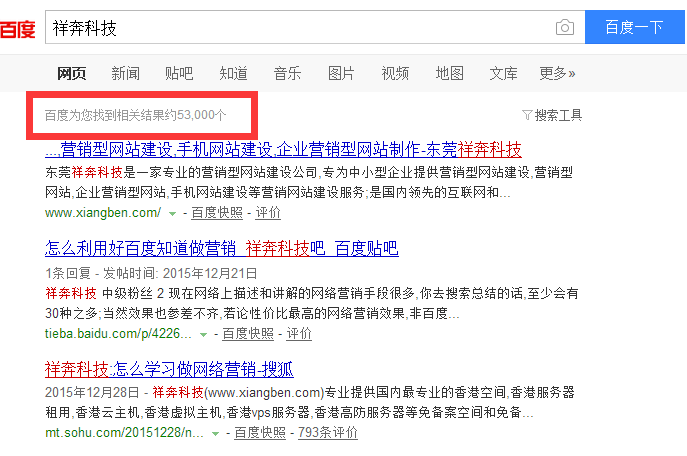Open 百度快照 for mt.sohu.com result
Viewport: 687px width, 456px height.
(x=260, y=433)
